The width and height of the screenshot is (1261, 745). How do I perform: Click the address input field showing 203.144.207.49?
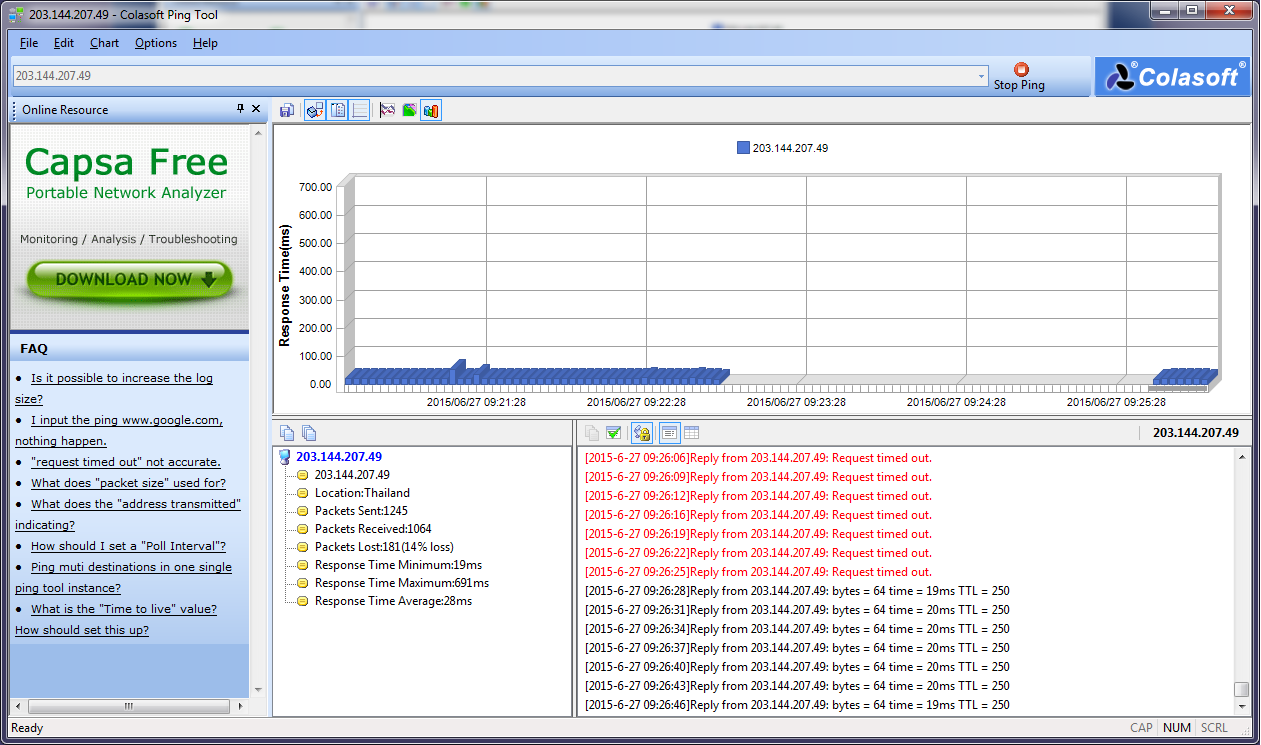pos(494,76)
